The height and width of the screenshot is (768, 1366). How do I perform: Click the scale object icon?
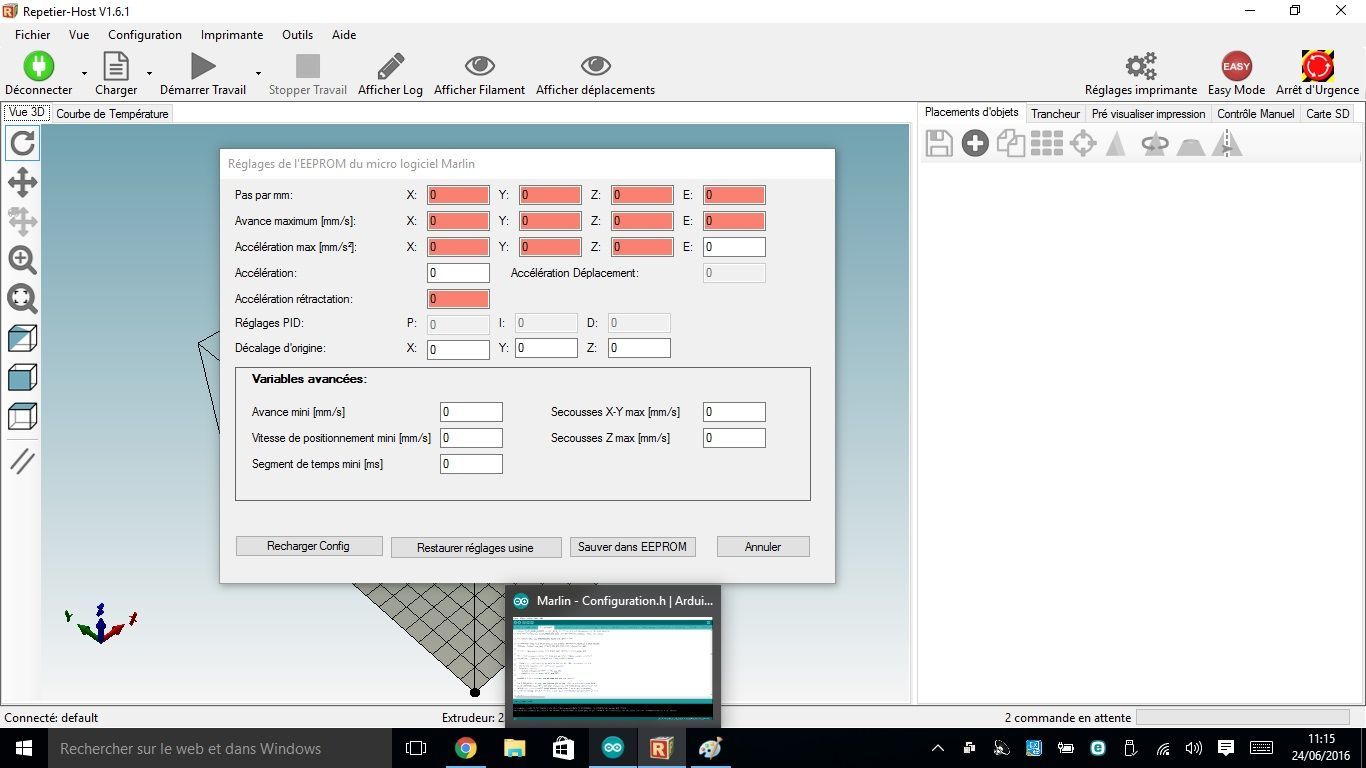click(x=1116, y=144)
